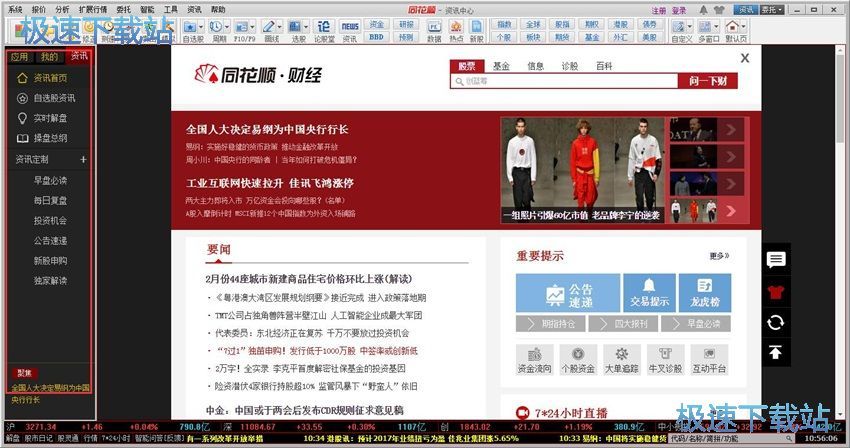The height and width of the screenshot is (448, 850).
Task: Expand the 自定义 dropdown arrow
Action: pos(689,27)
